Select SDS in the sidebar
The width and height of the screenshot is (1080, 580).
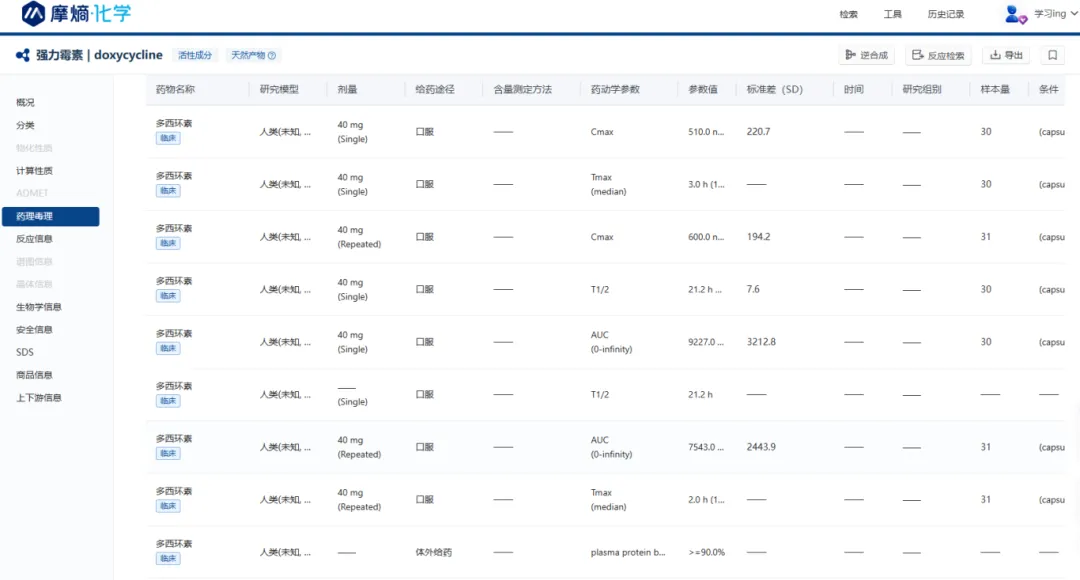pos(24,352)
